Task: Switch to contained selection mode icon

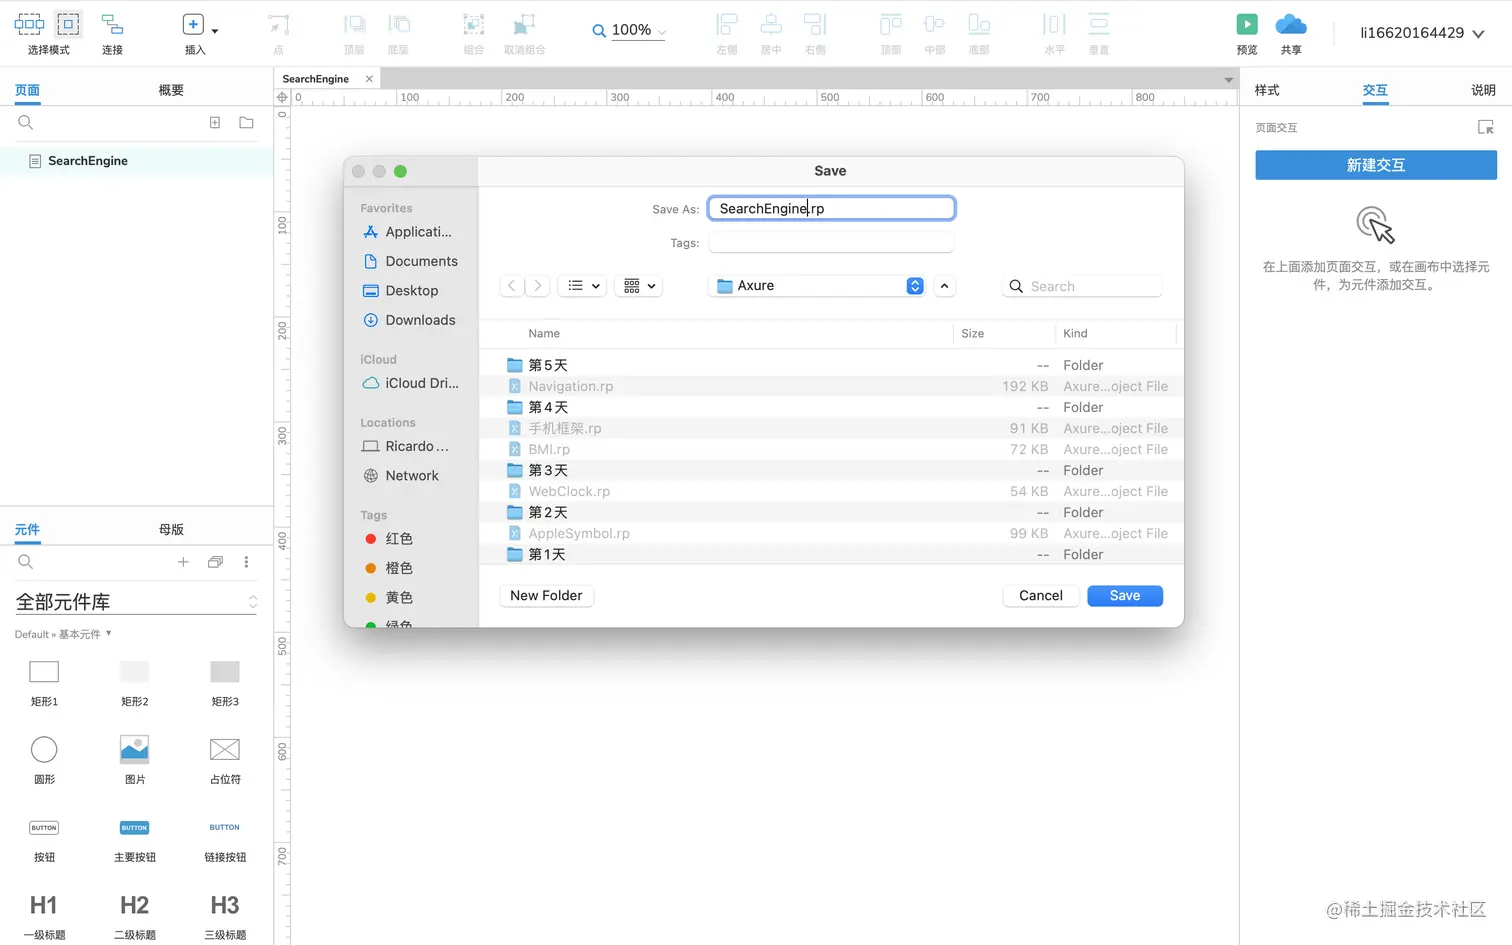Action: tap(68, 24)
